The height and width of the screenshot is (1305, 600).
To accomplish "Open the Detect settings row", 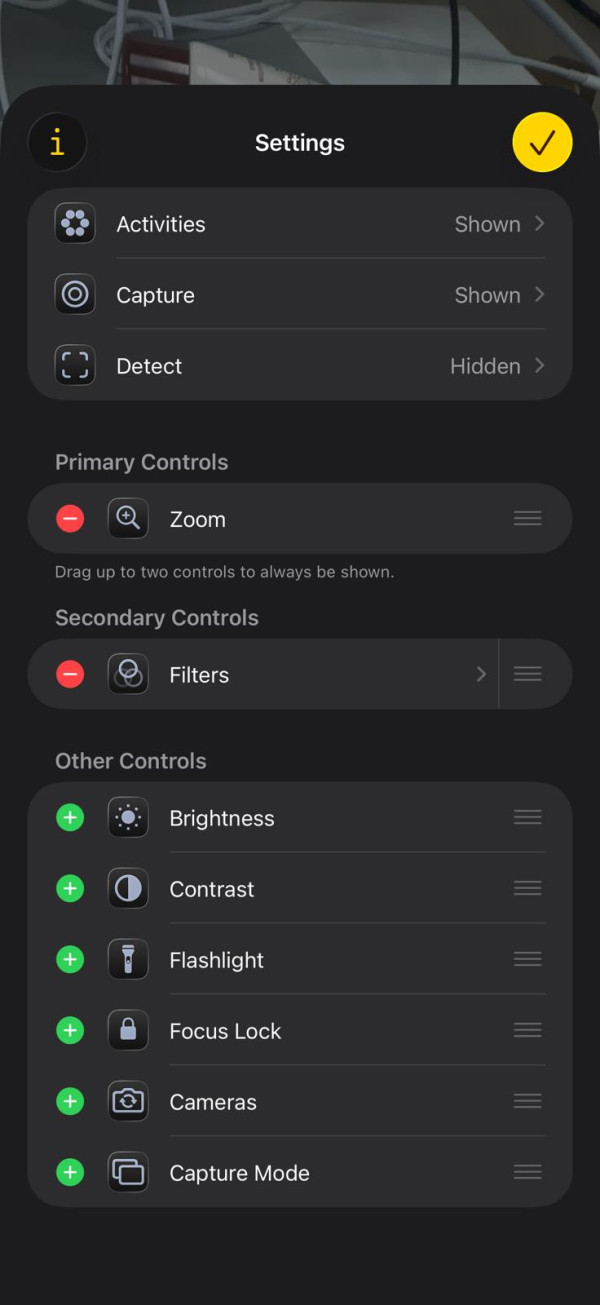I will pos(300,366).
